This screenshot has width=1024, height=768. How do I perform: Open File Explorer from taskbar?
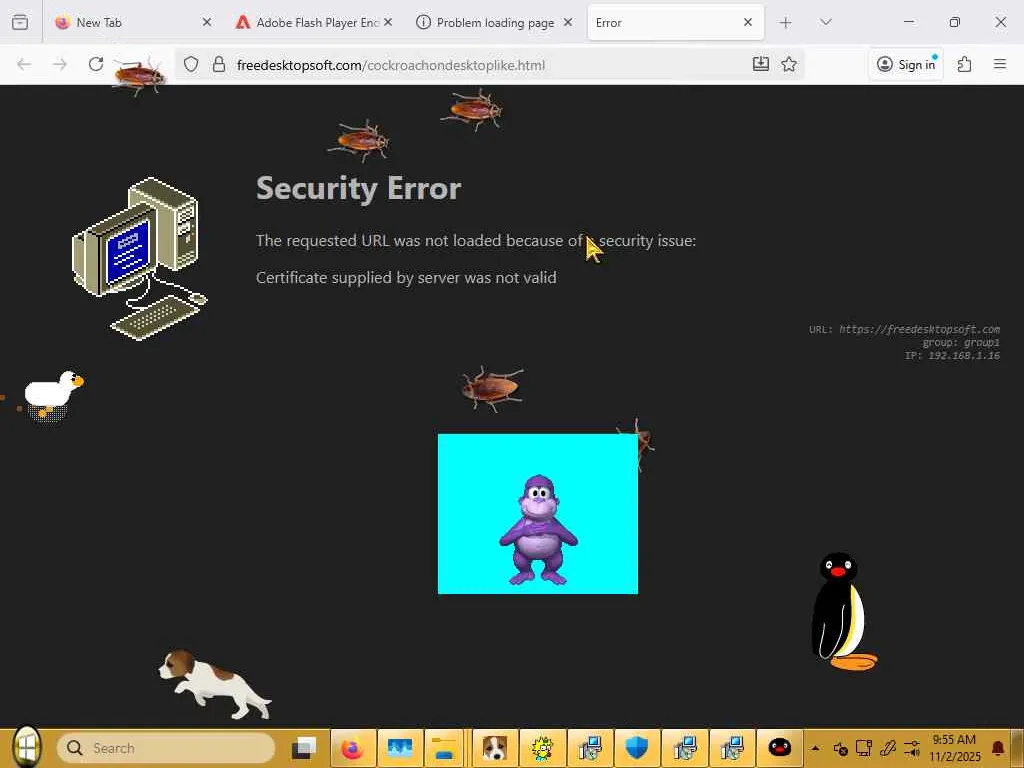(444, 748)
